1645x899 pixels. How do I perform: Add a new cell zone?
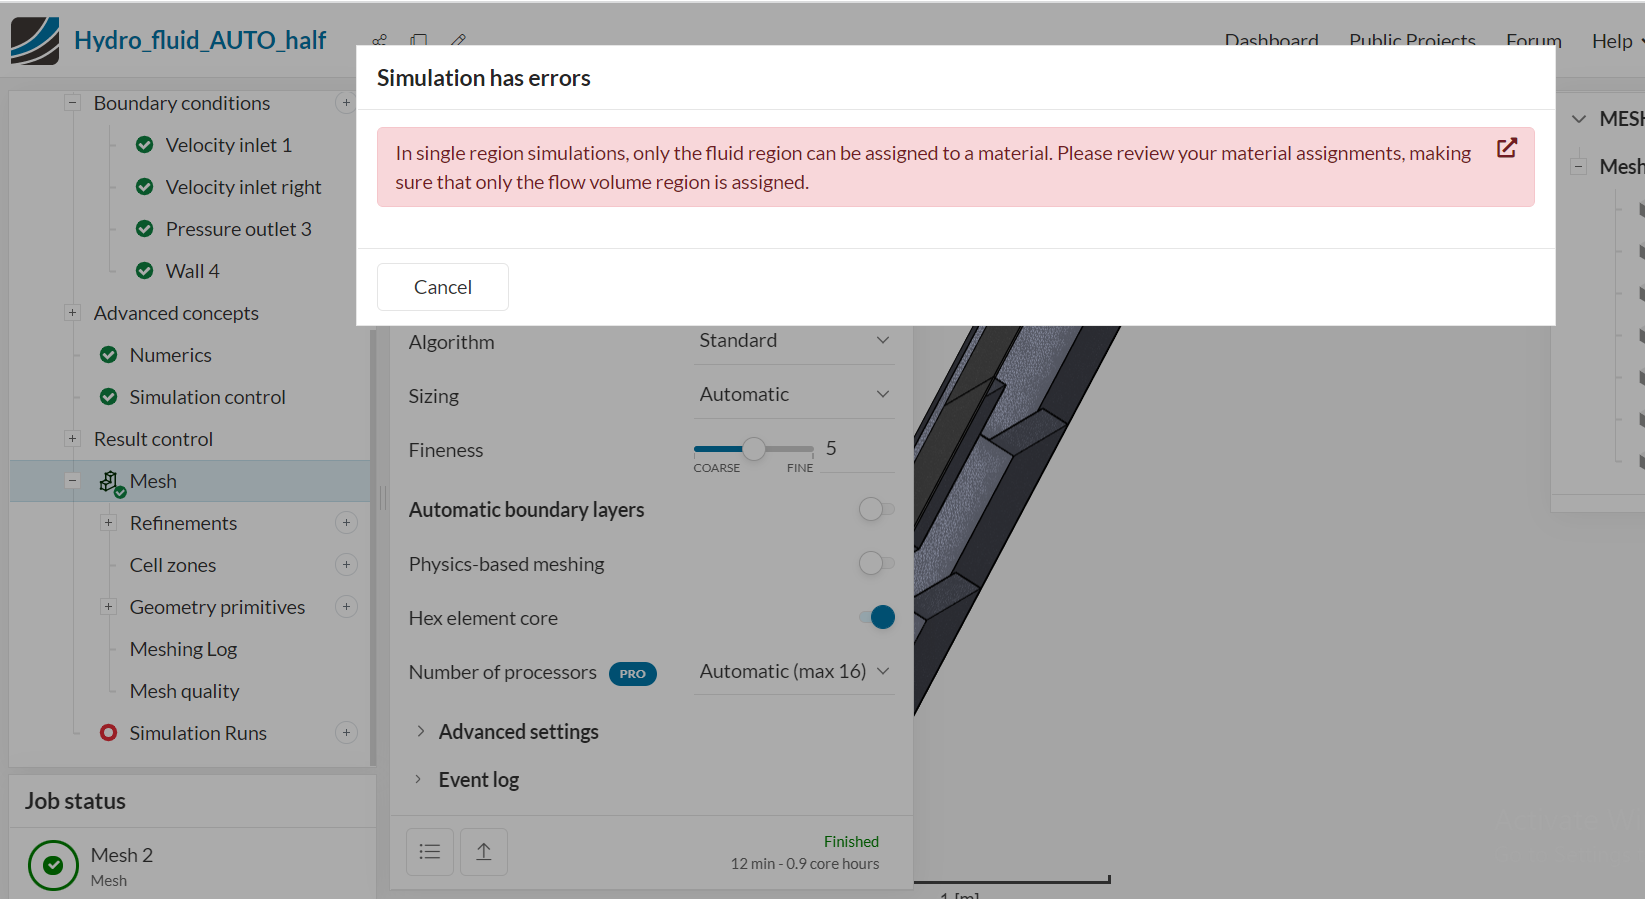(x=346, y=565)
